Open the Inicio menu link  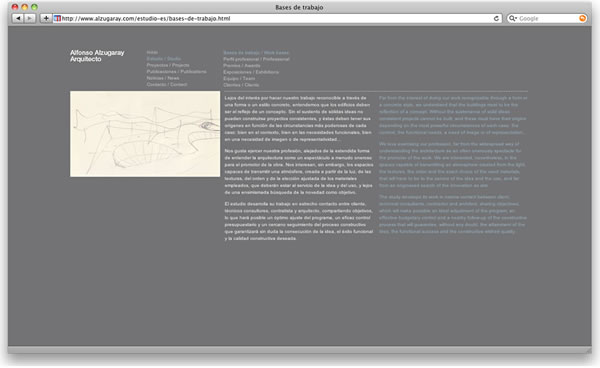(152, 52)
